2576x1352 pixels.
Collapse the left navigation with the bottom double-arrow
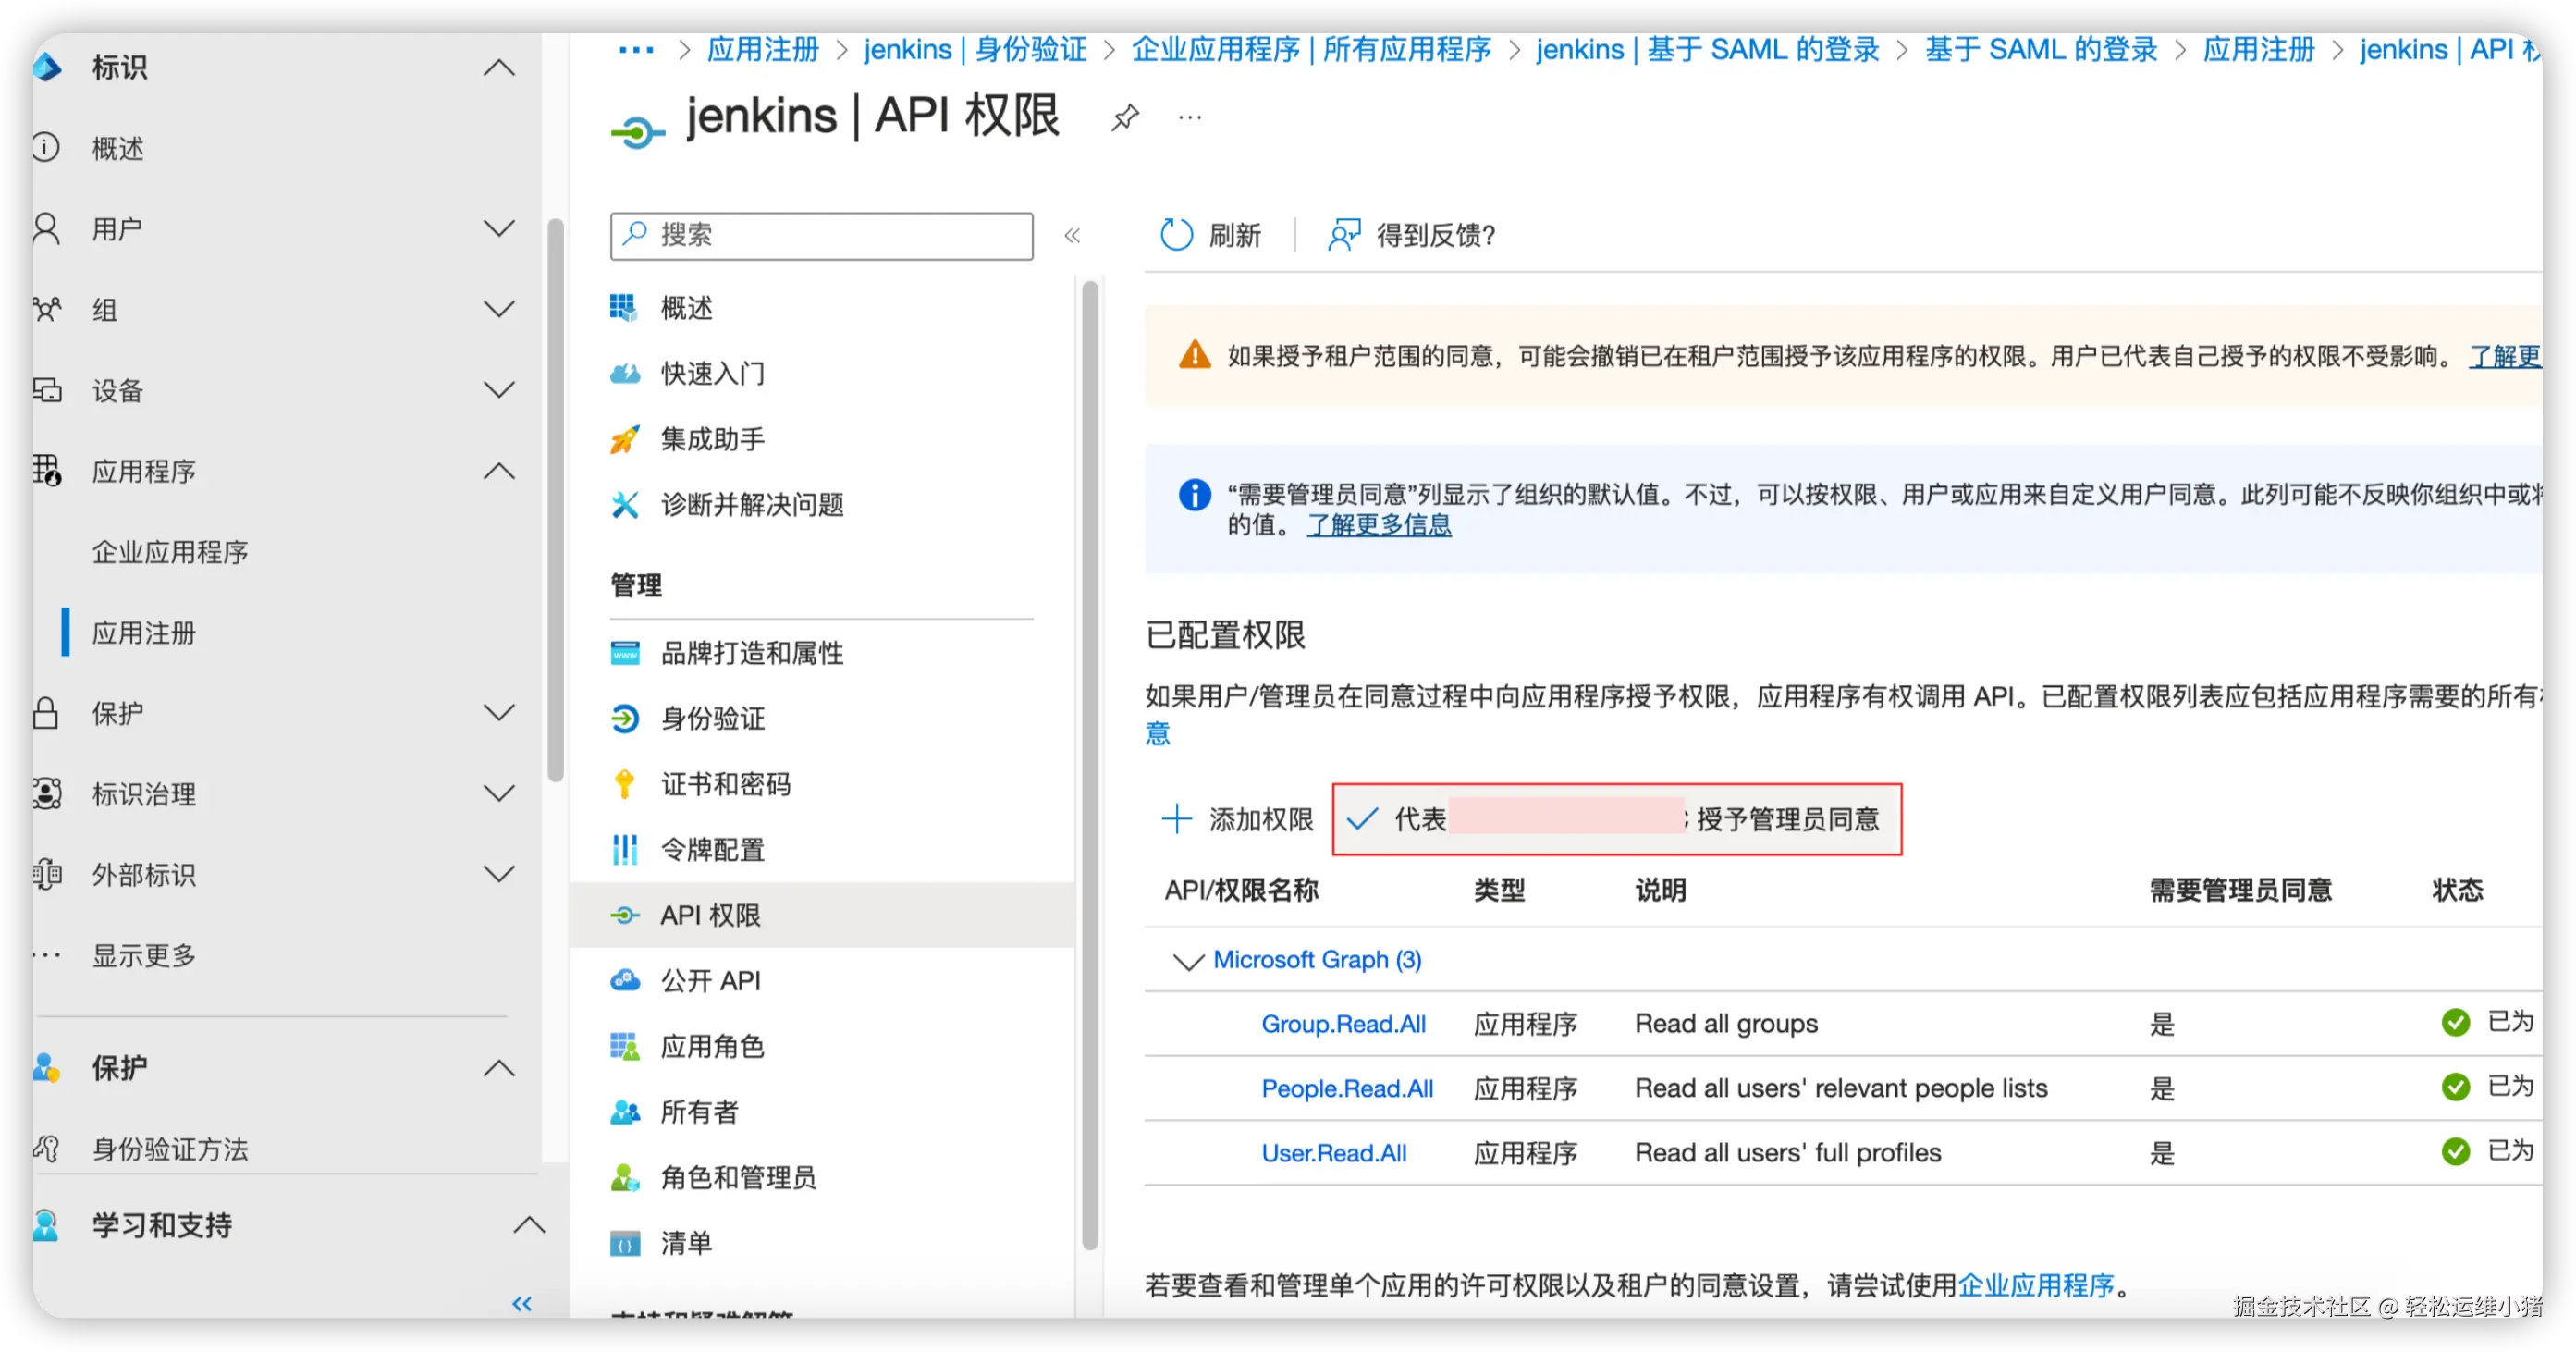[x=522, y=1303]
